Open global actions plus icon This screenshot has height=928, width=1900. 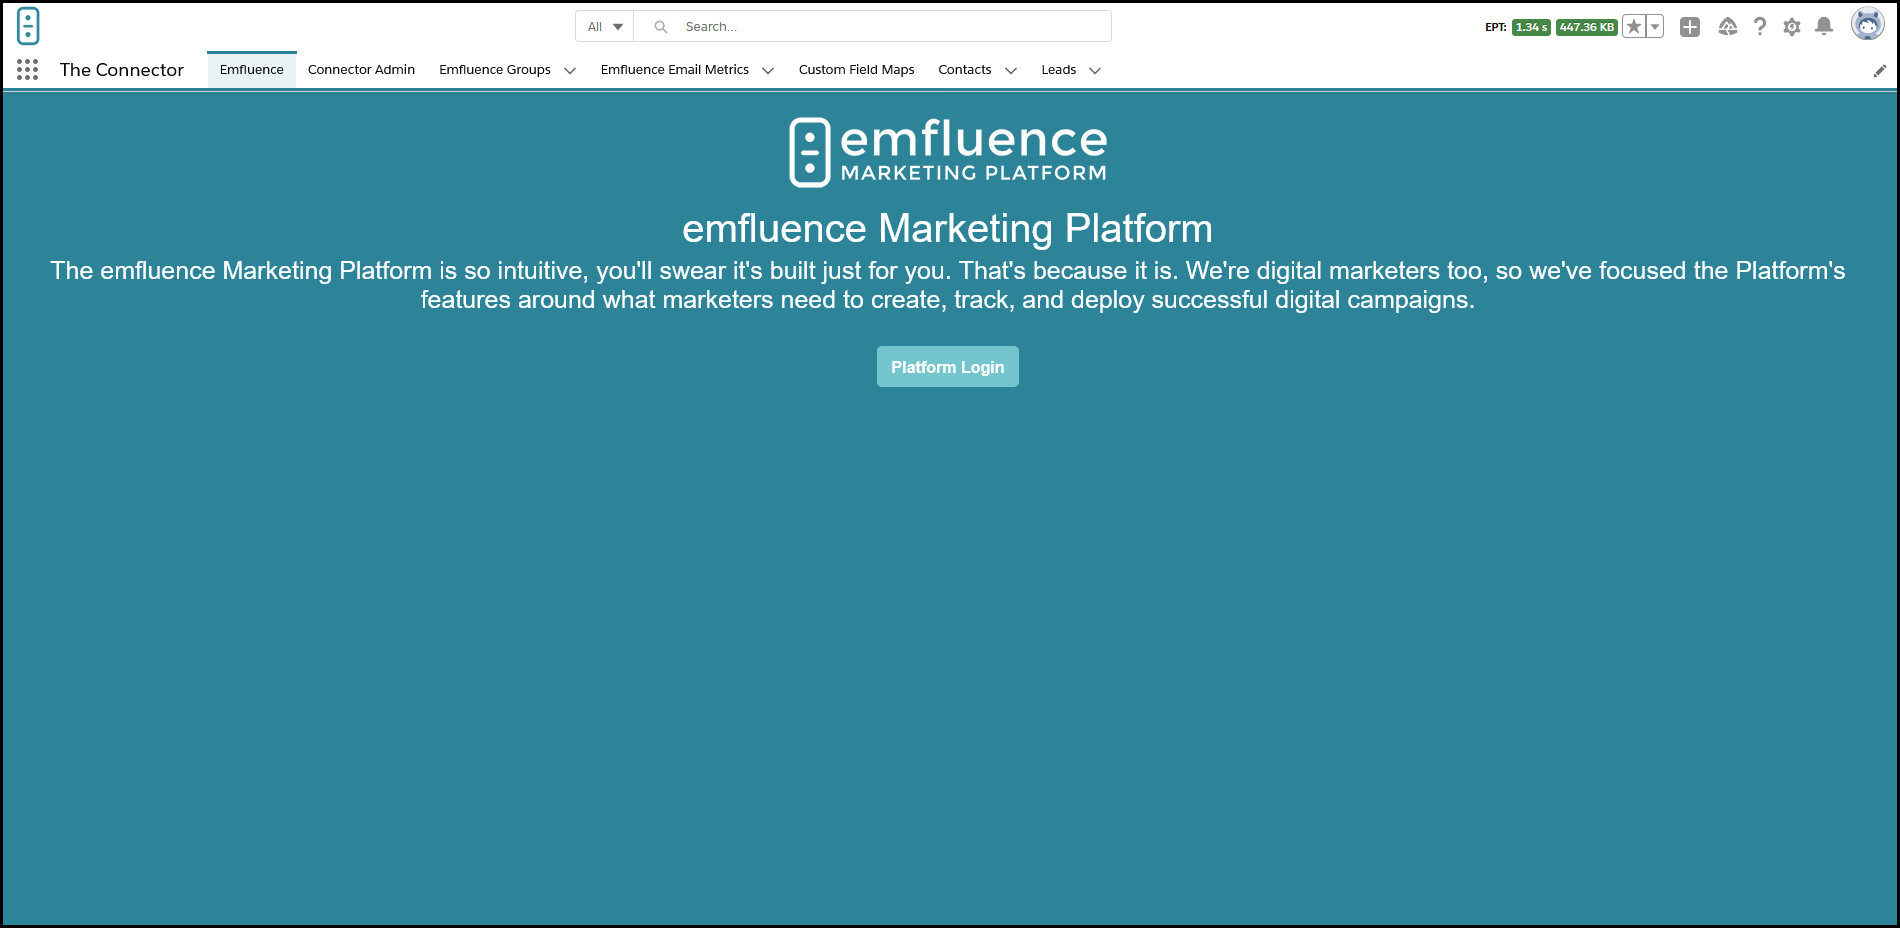[1690, 27]
